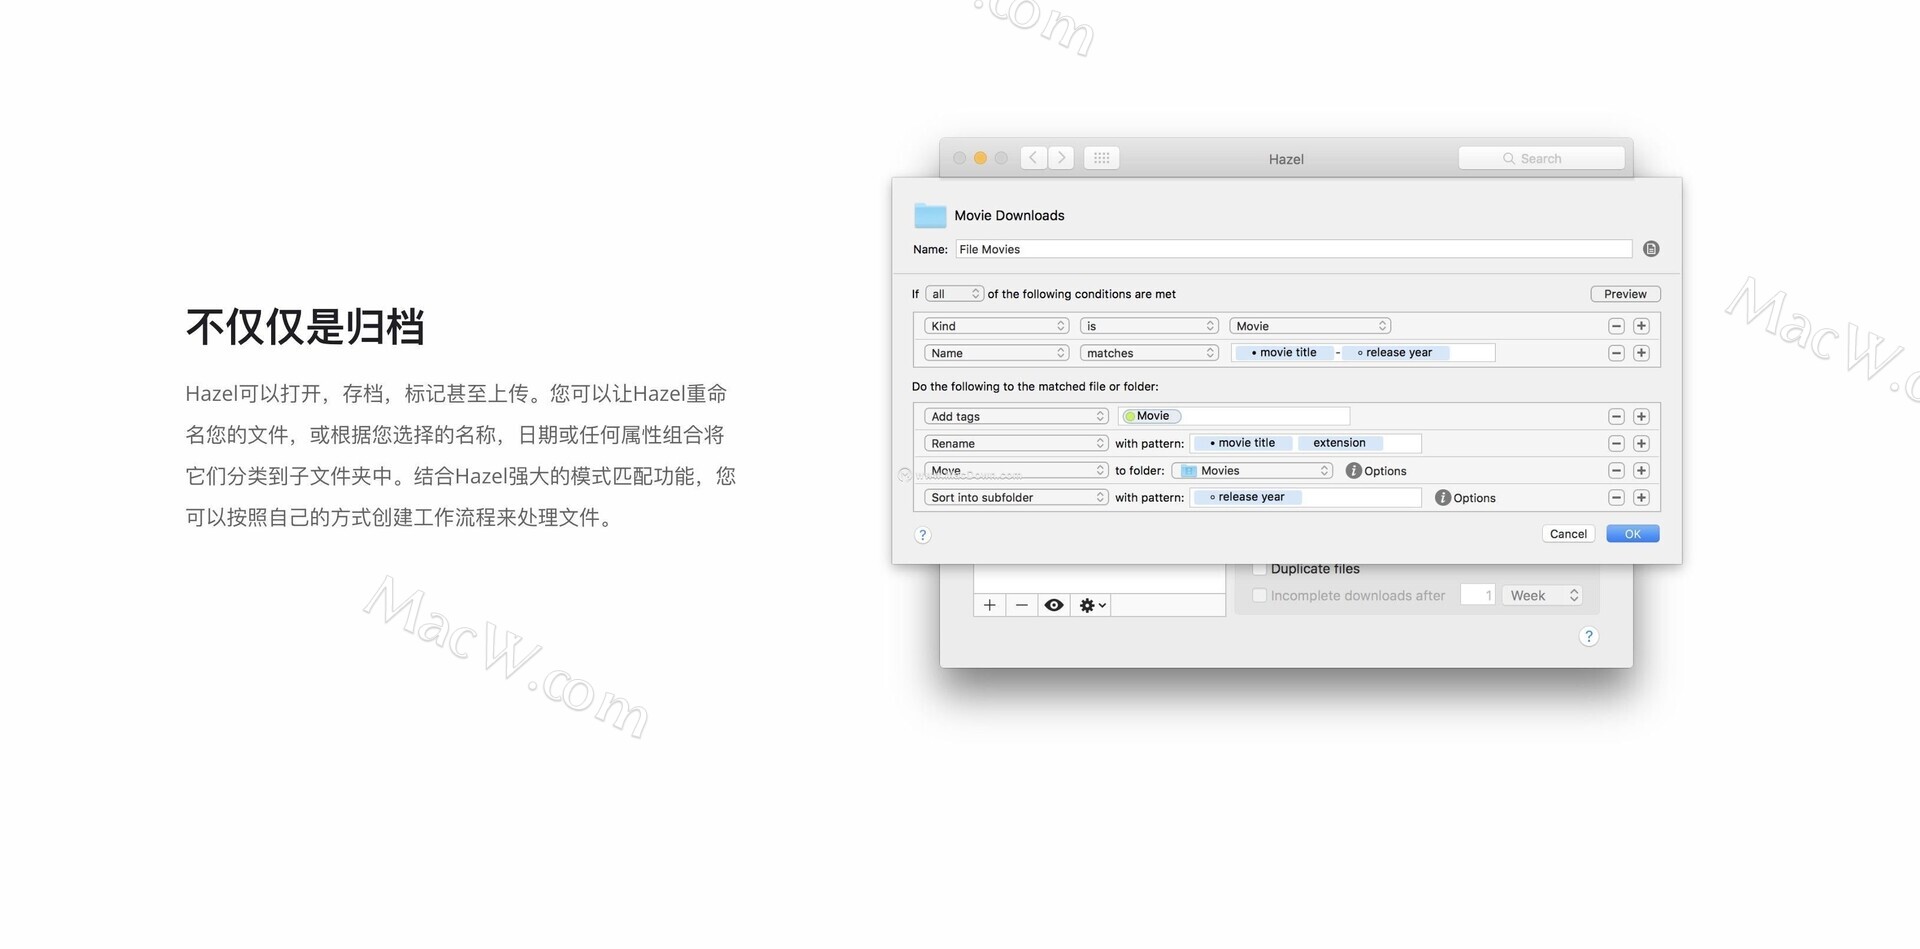Open the gear actions menu below rule list
1920x949 pixels.
(1092, 605)
